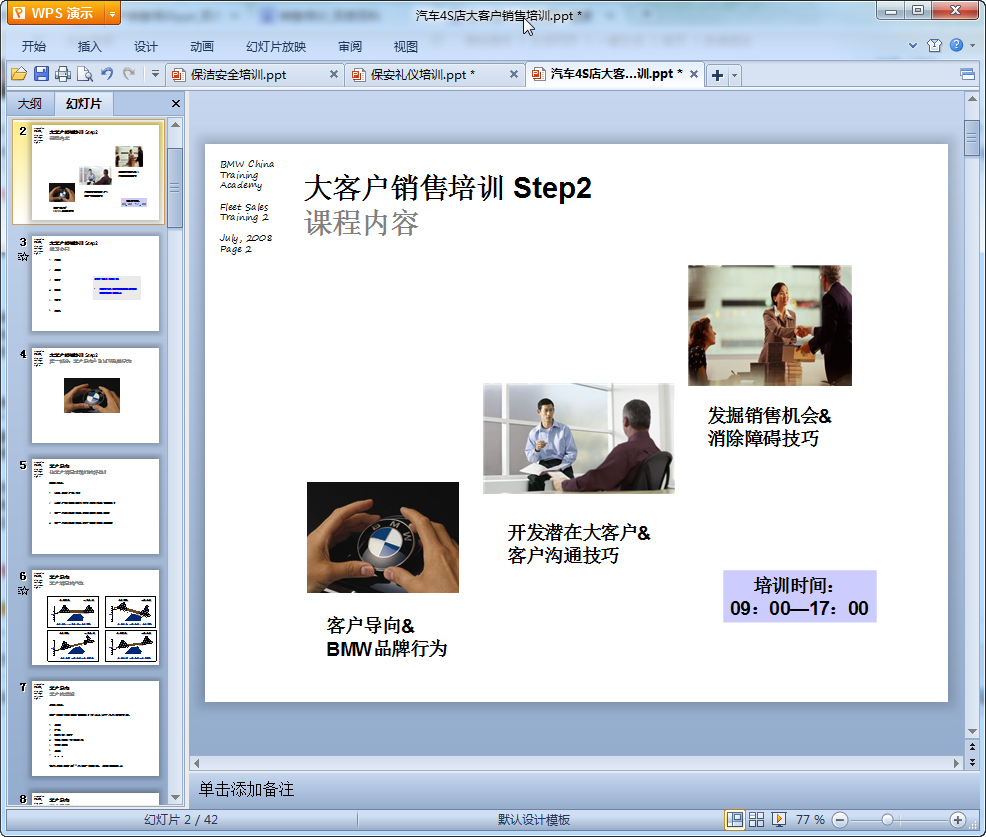Select slide 4 thumbnail
The image size is (986, 837).
tap(95, 396)
